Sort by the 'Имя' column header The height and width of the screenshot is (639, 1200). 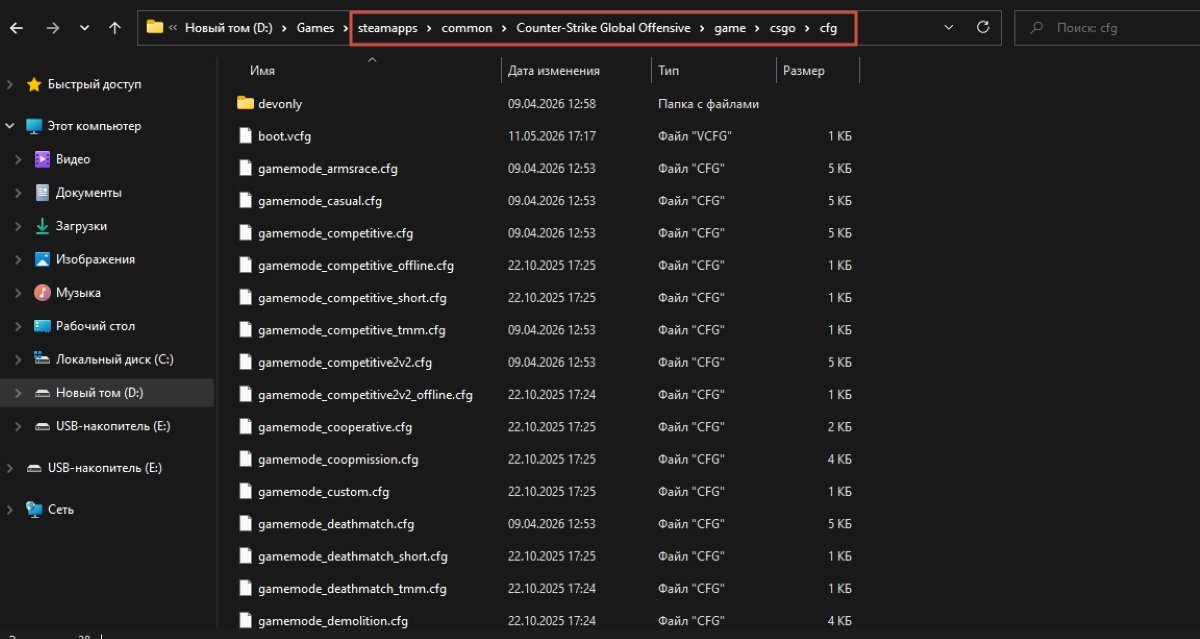click(262, 71)
